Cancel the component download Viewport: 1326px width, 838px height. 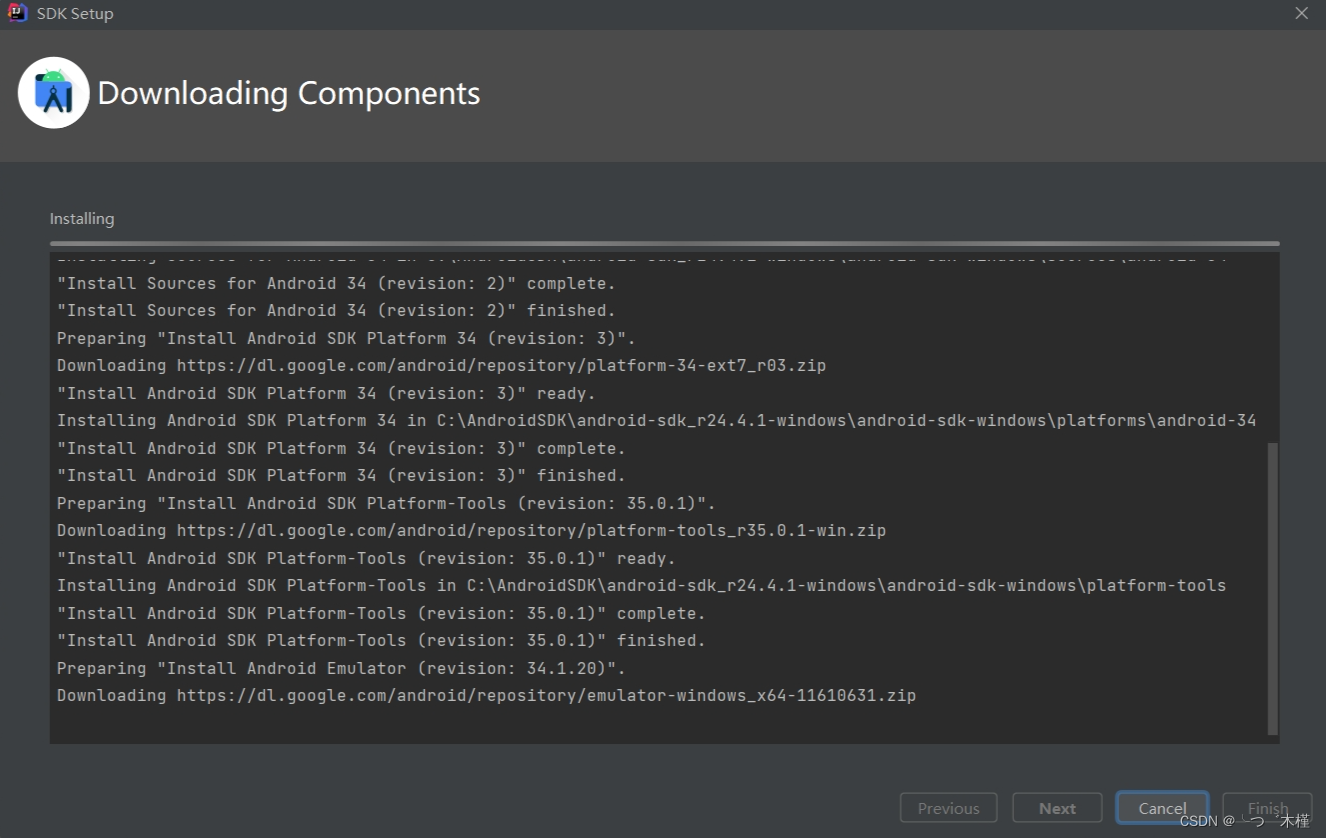pyautogui.click(x=1162, y=807)
